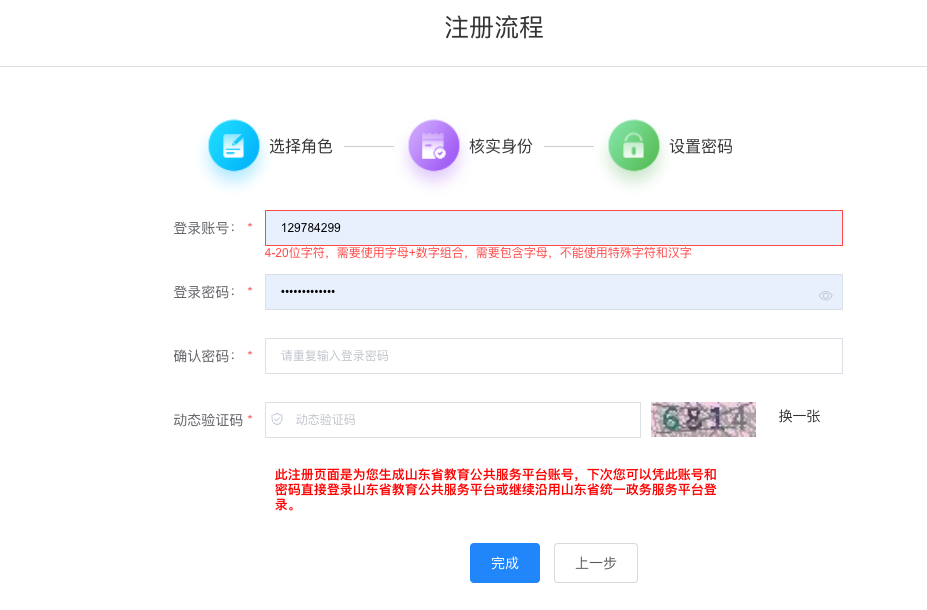This screenshot has height=610, width=927.
Task: Focus the 确认密码 input field
Action: coord(553,356)
